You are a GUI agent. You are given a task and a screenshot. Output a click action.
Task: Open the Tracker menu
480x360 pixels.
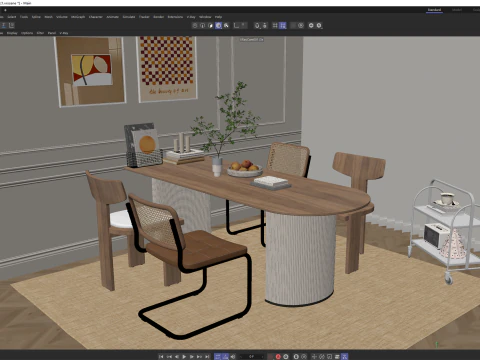click(144, 17)
